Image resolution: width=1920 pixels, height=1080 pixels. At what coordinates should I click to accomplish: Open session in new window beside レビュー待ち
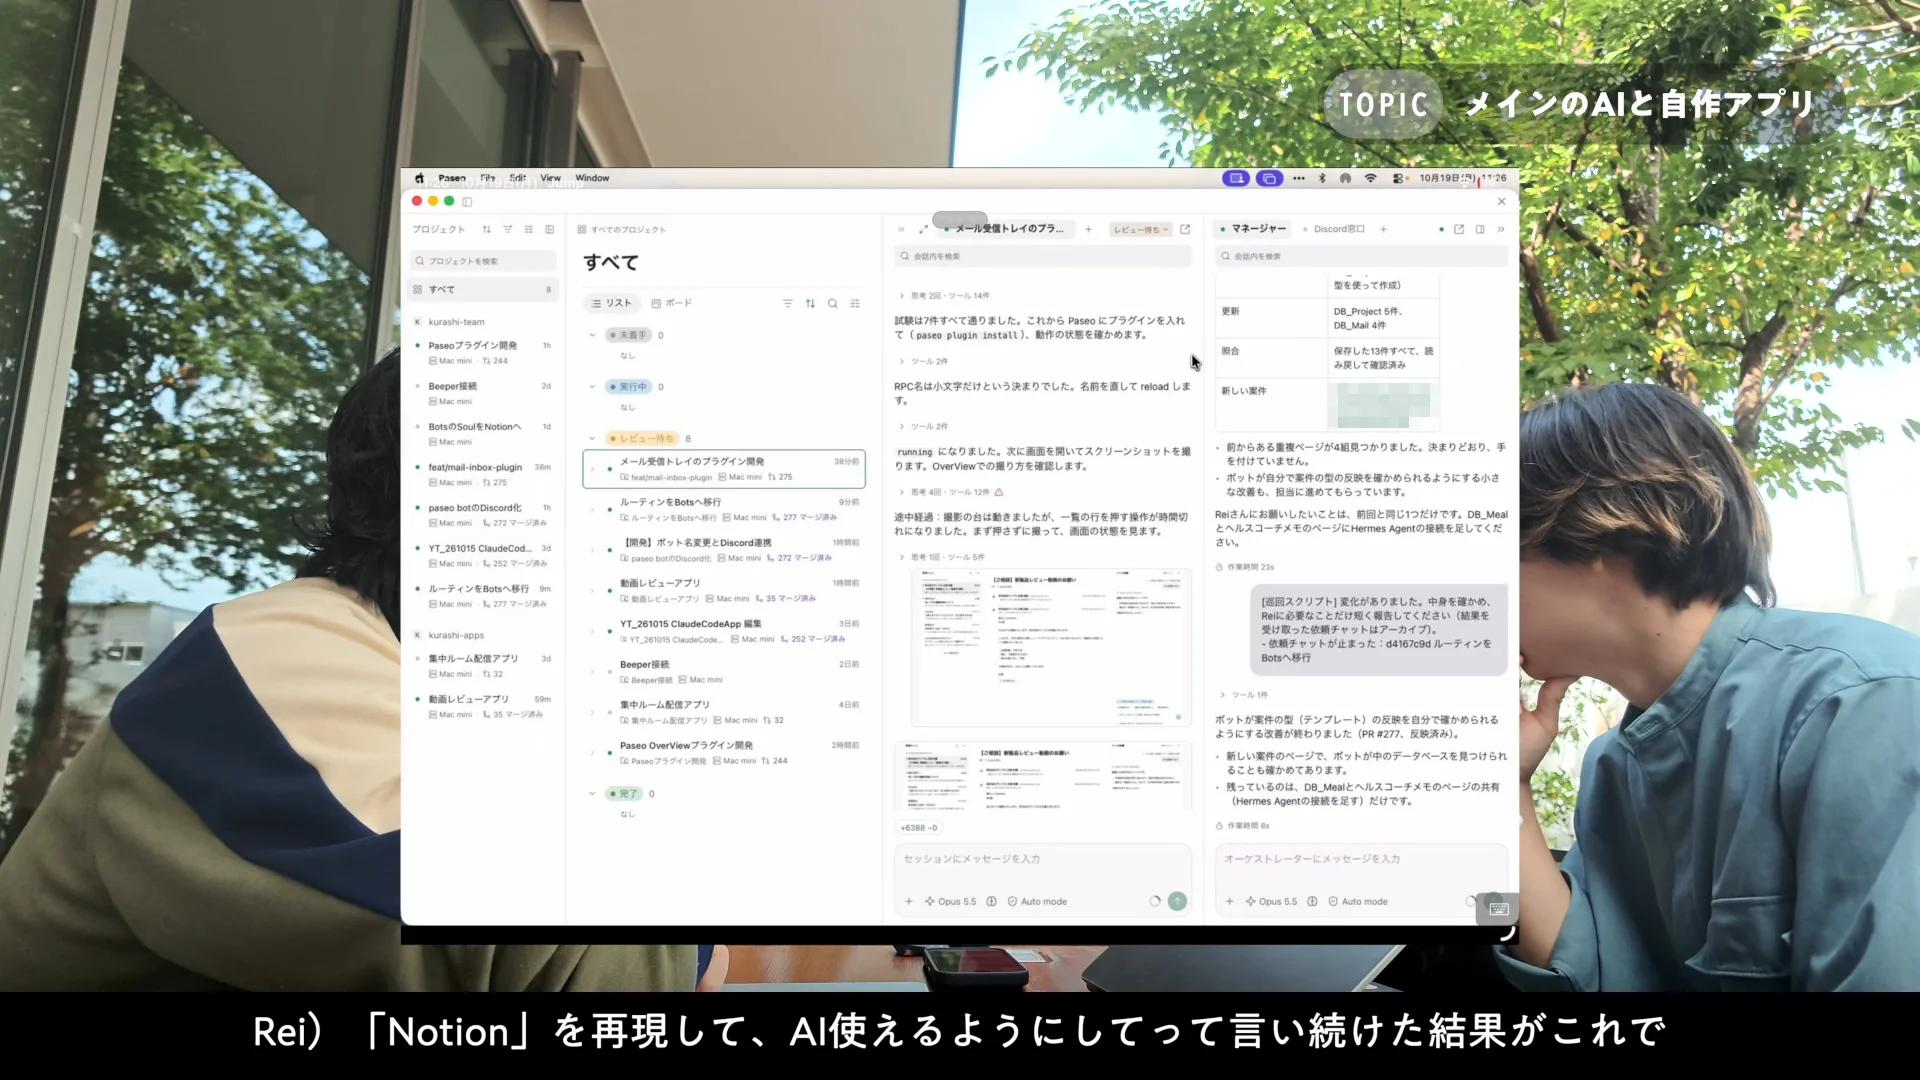tap(1186, 230)
